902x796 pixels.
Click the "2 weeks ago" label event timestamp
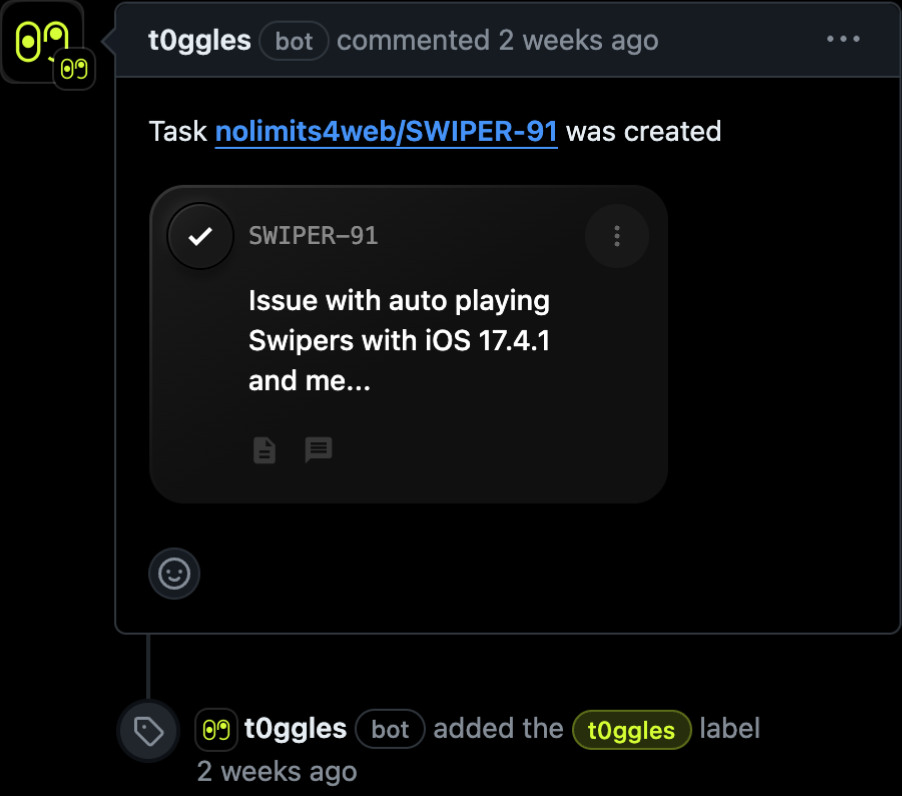click(277, 772)
